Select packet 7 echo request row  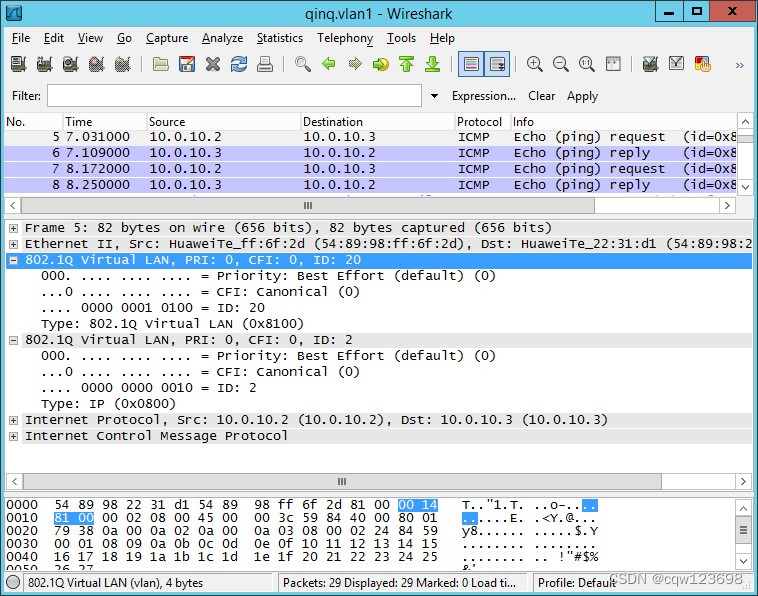click(x=370, y=169)
